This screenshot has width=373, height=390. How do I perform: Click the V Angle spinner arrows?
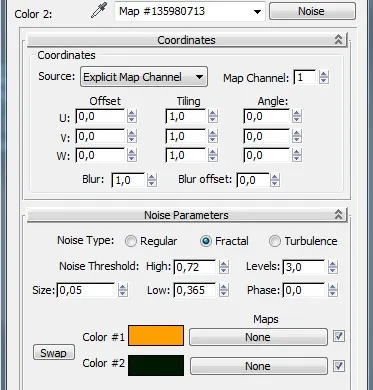coord(297,136)
